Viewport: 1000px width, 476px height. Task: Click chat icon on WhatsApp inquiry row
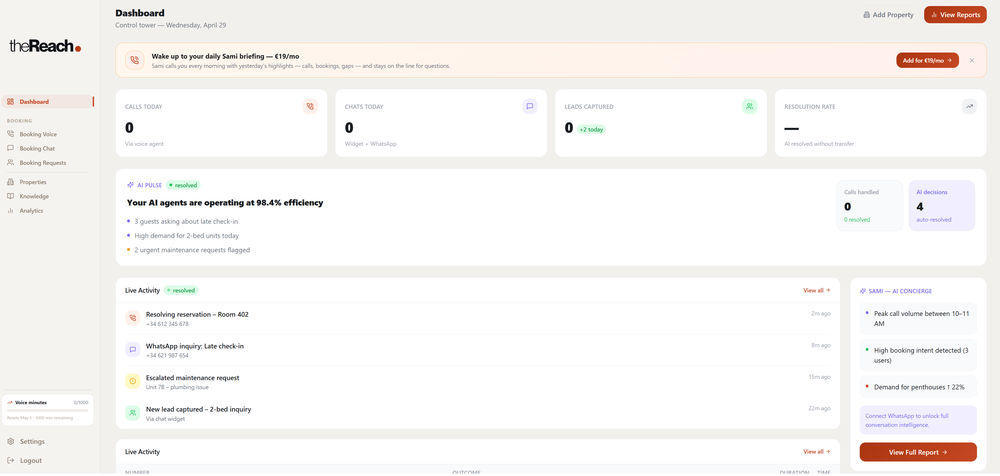133,350
